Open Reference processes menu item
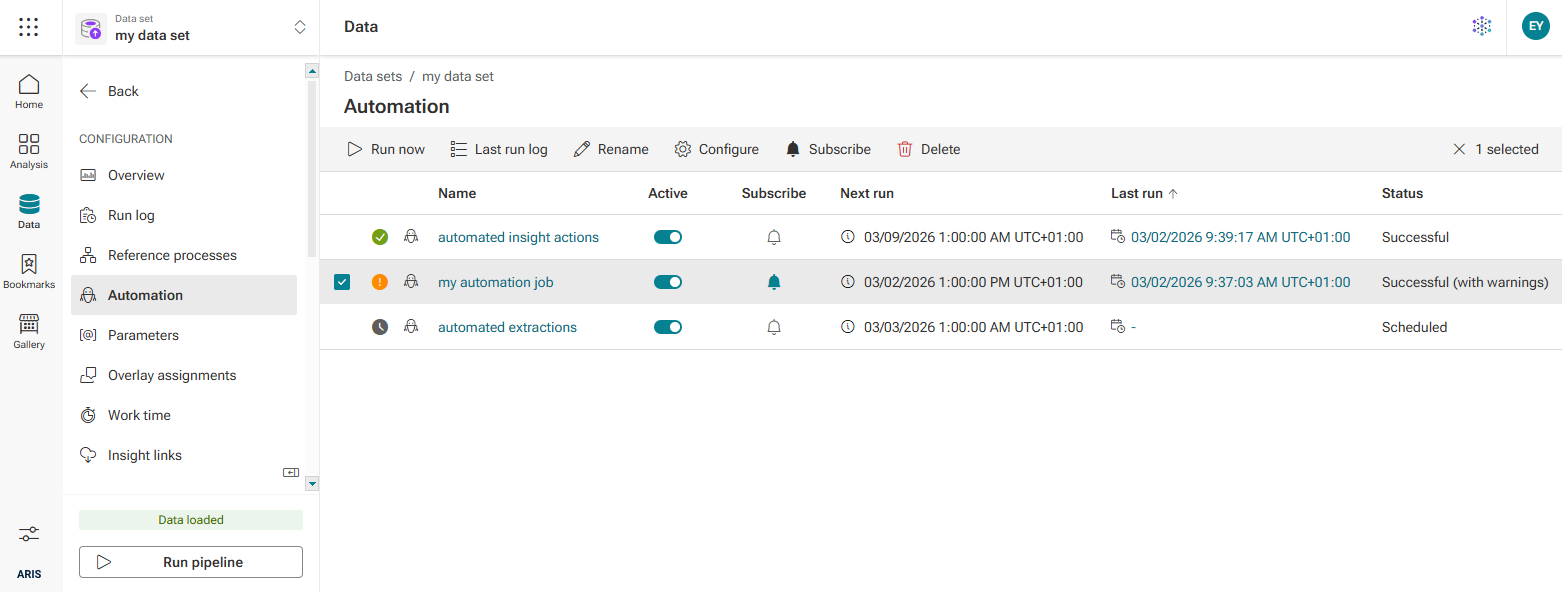1562x592 pixels. tap(184, 255)
